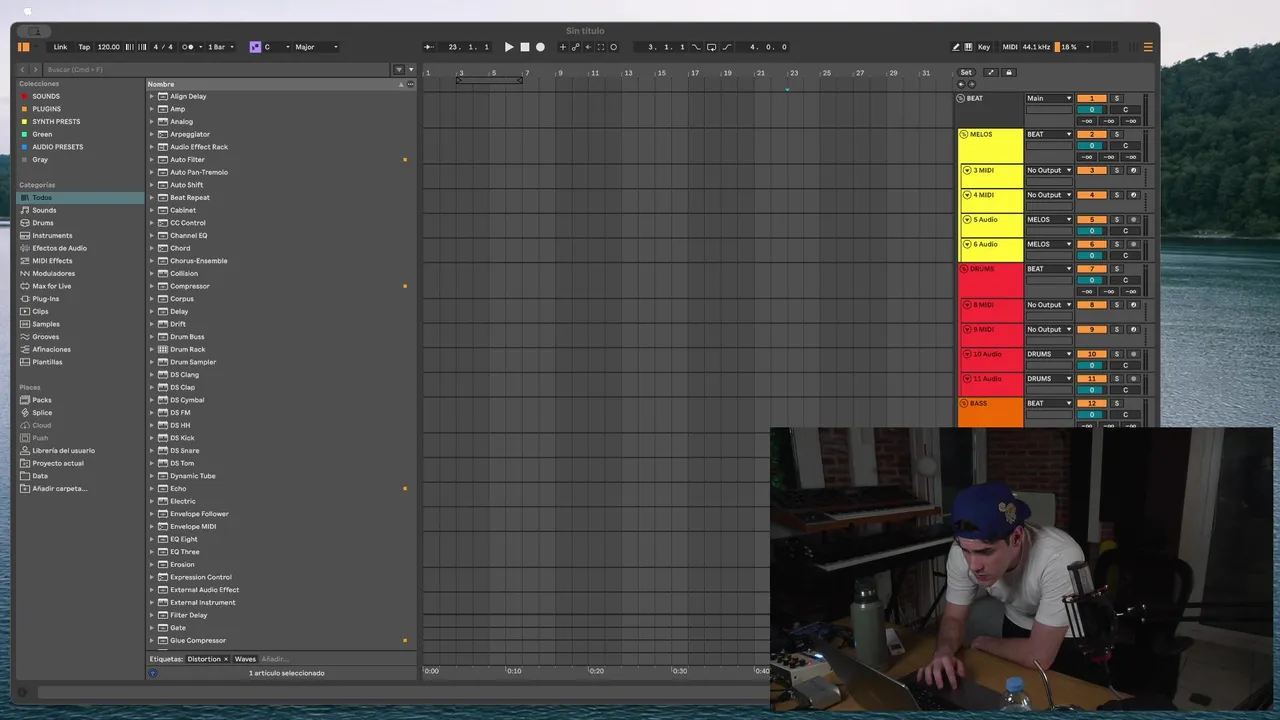This screenshot has width=1280, height=720.
Task: Click the Capture MIDI icon
Action: point(601,47)
